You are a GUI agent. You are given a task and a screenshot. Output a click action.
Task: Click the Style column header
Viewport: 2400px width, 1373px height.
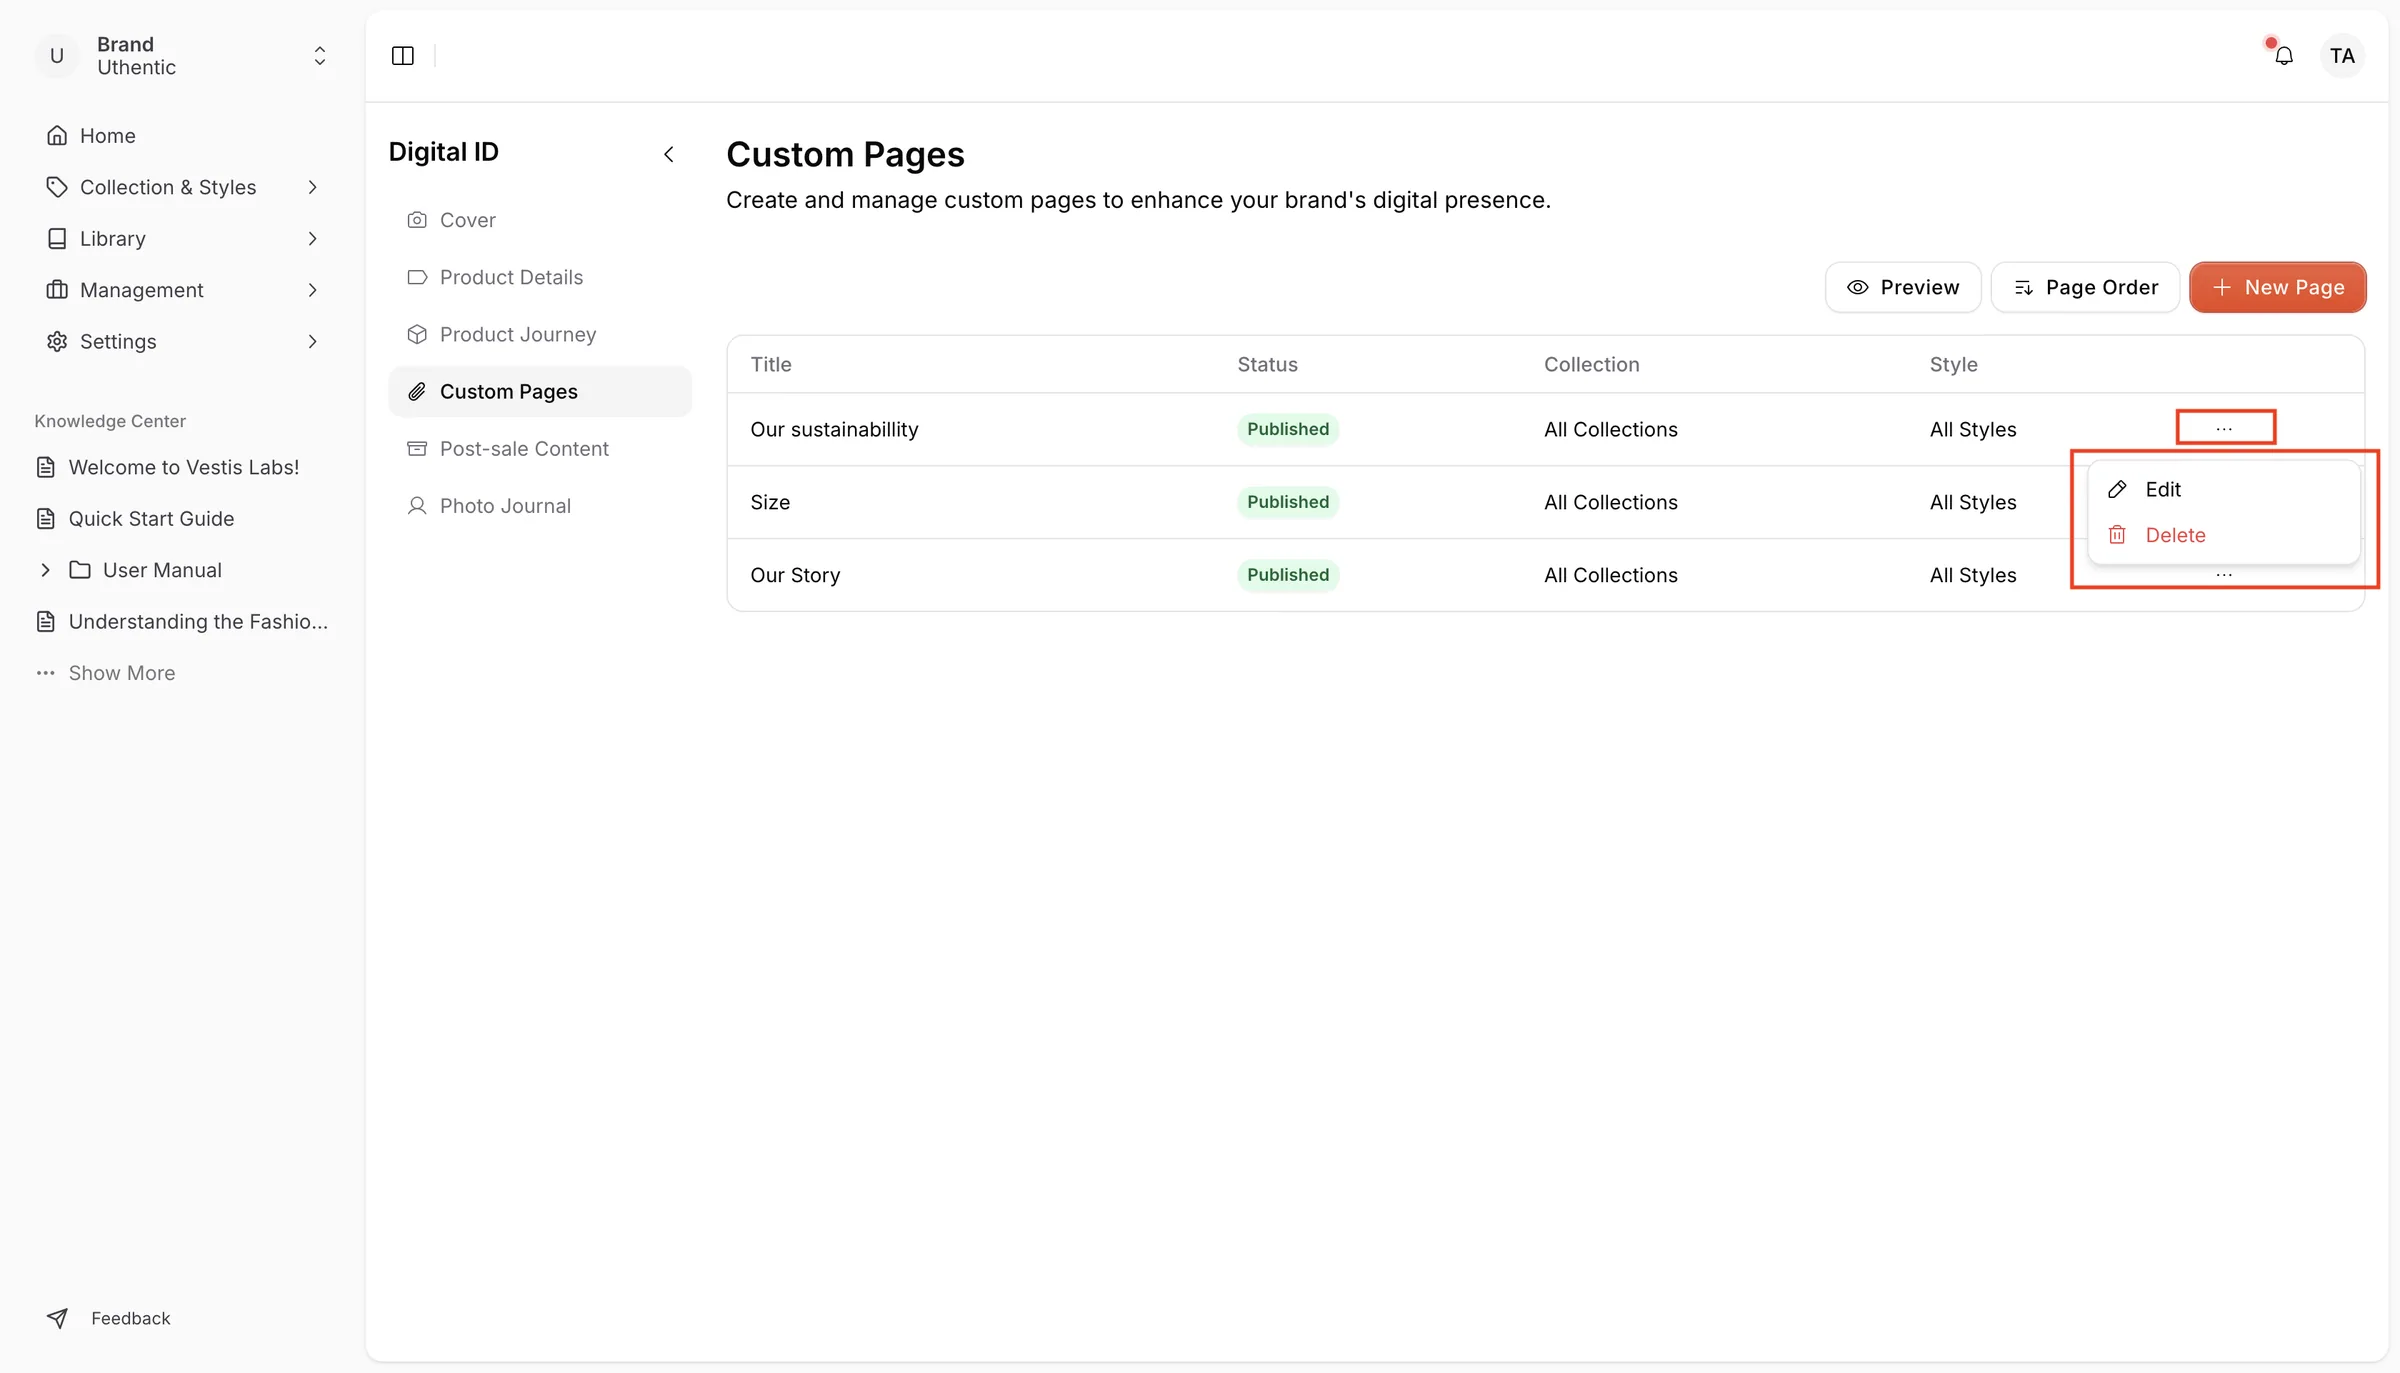(1953, 364)
